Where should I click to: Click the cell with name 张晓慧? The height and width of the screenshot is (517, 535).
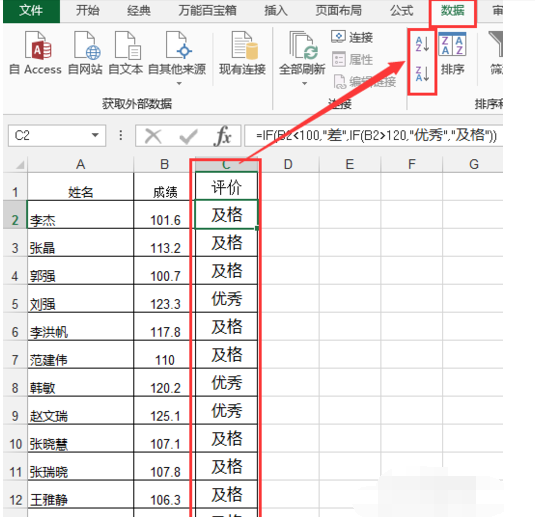pyautogui.click(x=80, y=439)
